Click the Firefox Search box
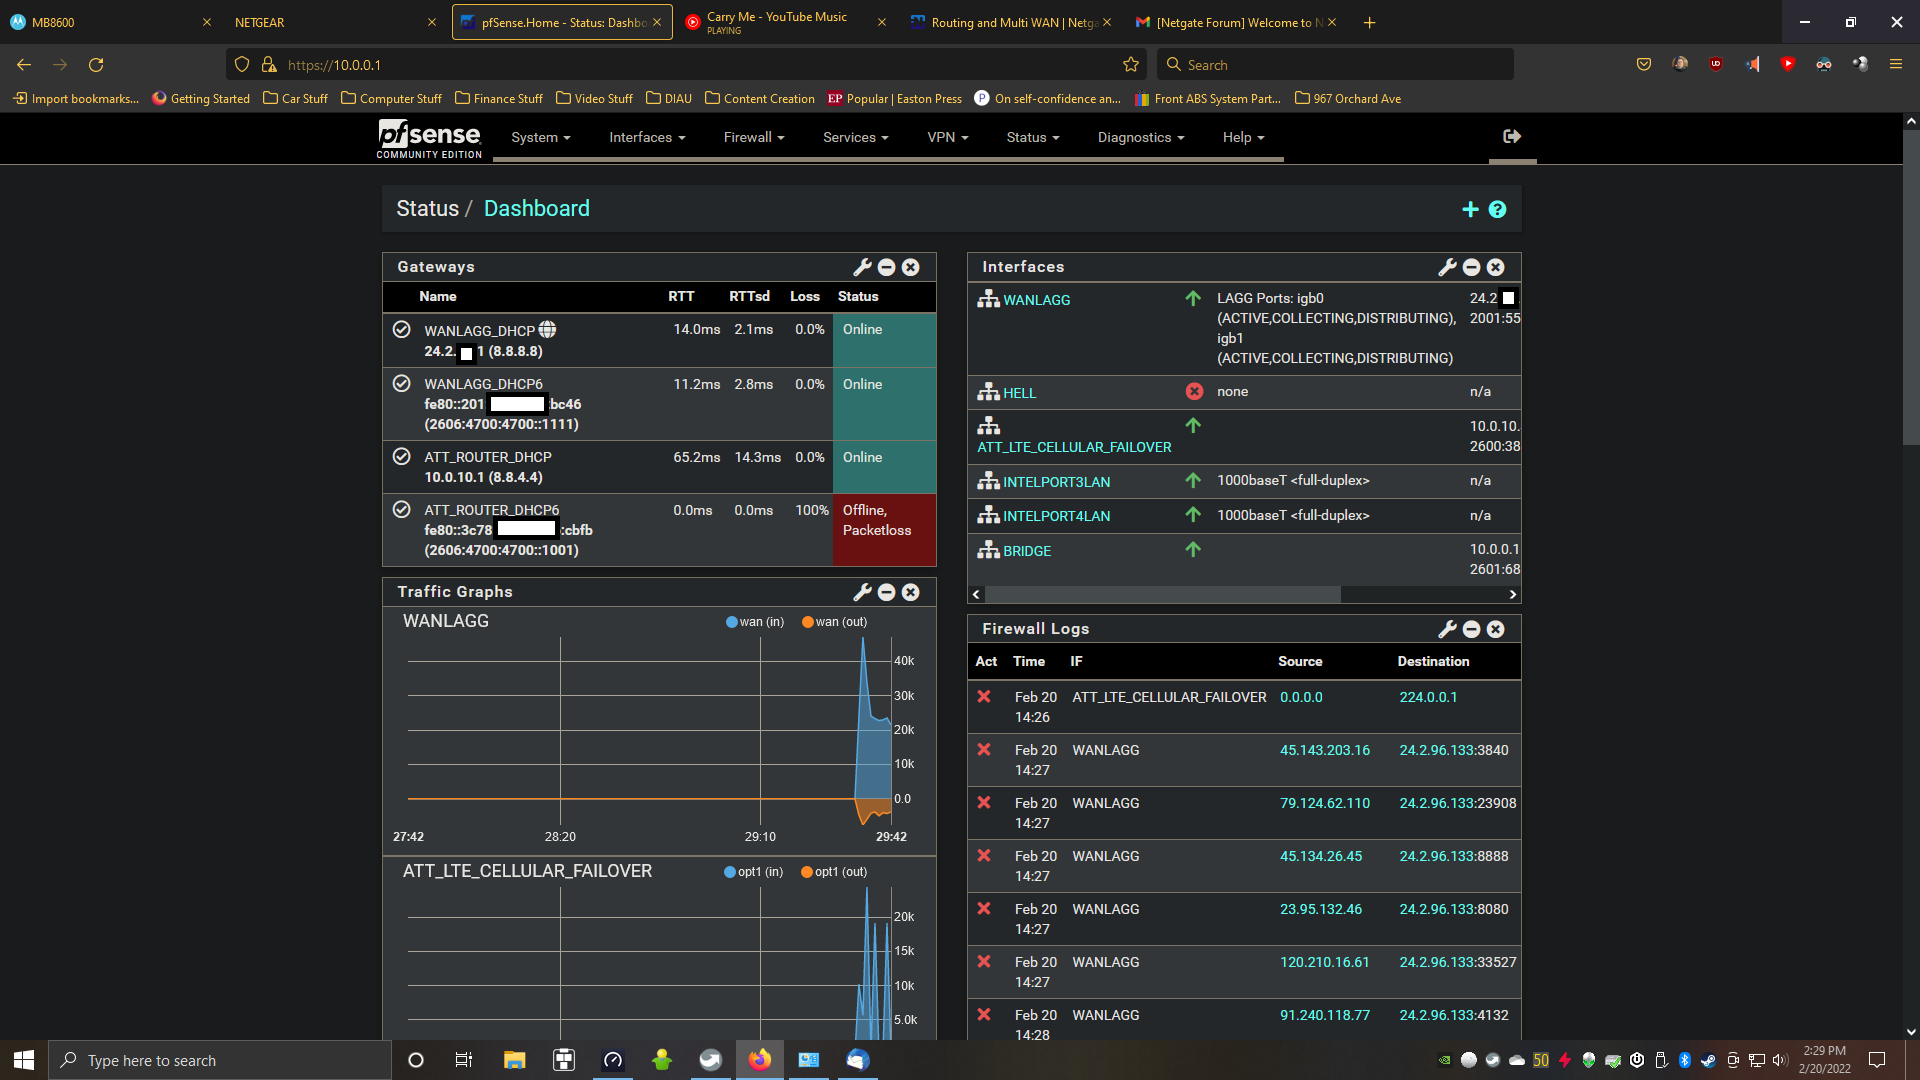The image size is (1920, 1080). 1336,65
